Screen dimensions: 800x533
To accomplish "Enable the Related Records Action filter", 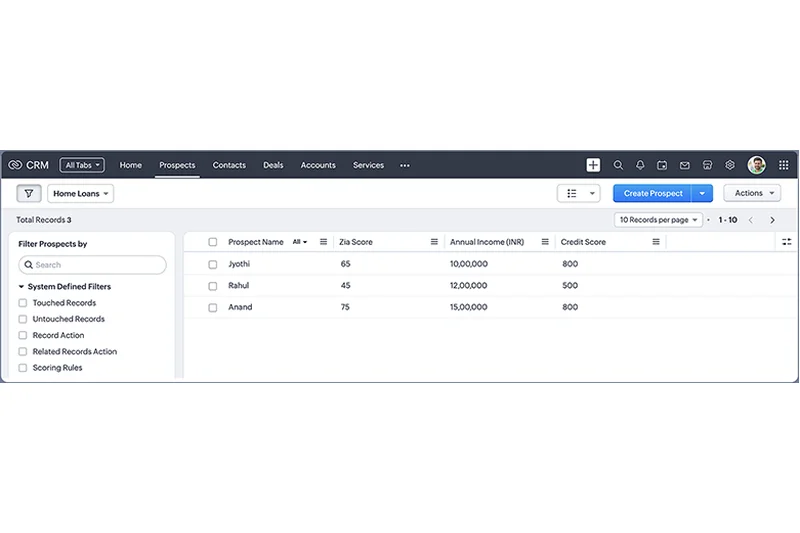I will [x=22, y=351].
